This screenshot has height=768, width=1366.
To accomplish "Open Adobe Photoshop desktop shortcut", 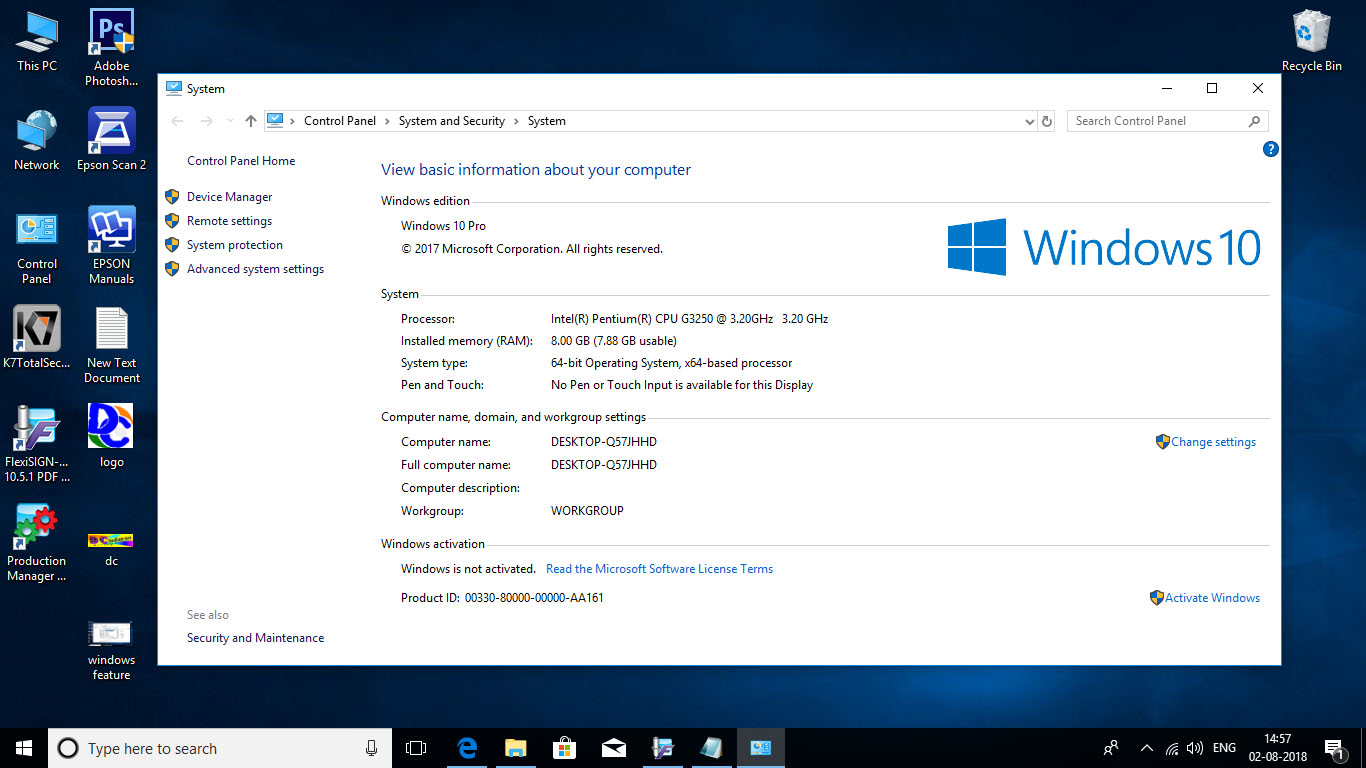I will tap(112, 48).
